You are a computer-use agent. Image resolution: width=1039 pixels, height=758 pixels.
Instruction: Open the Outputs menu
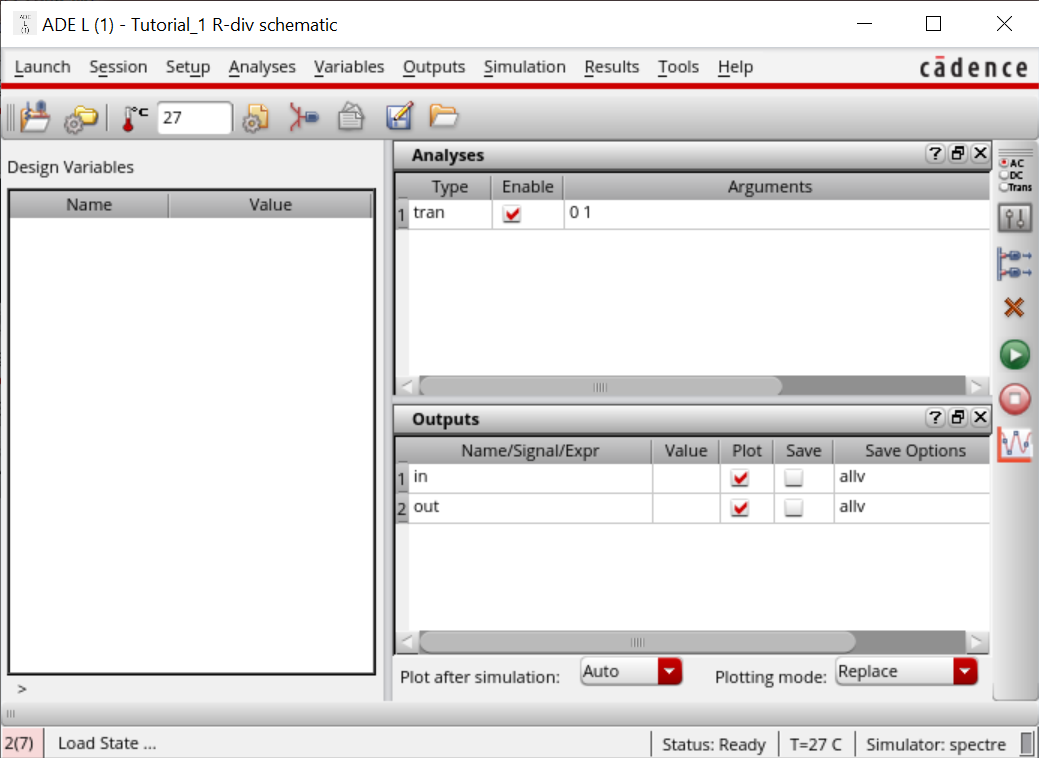434,67
